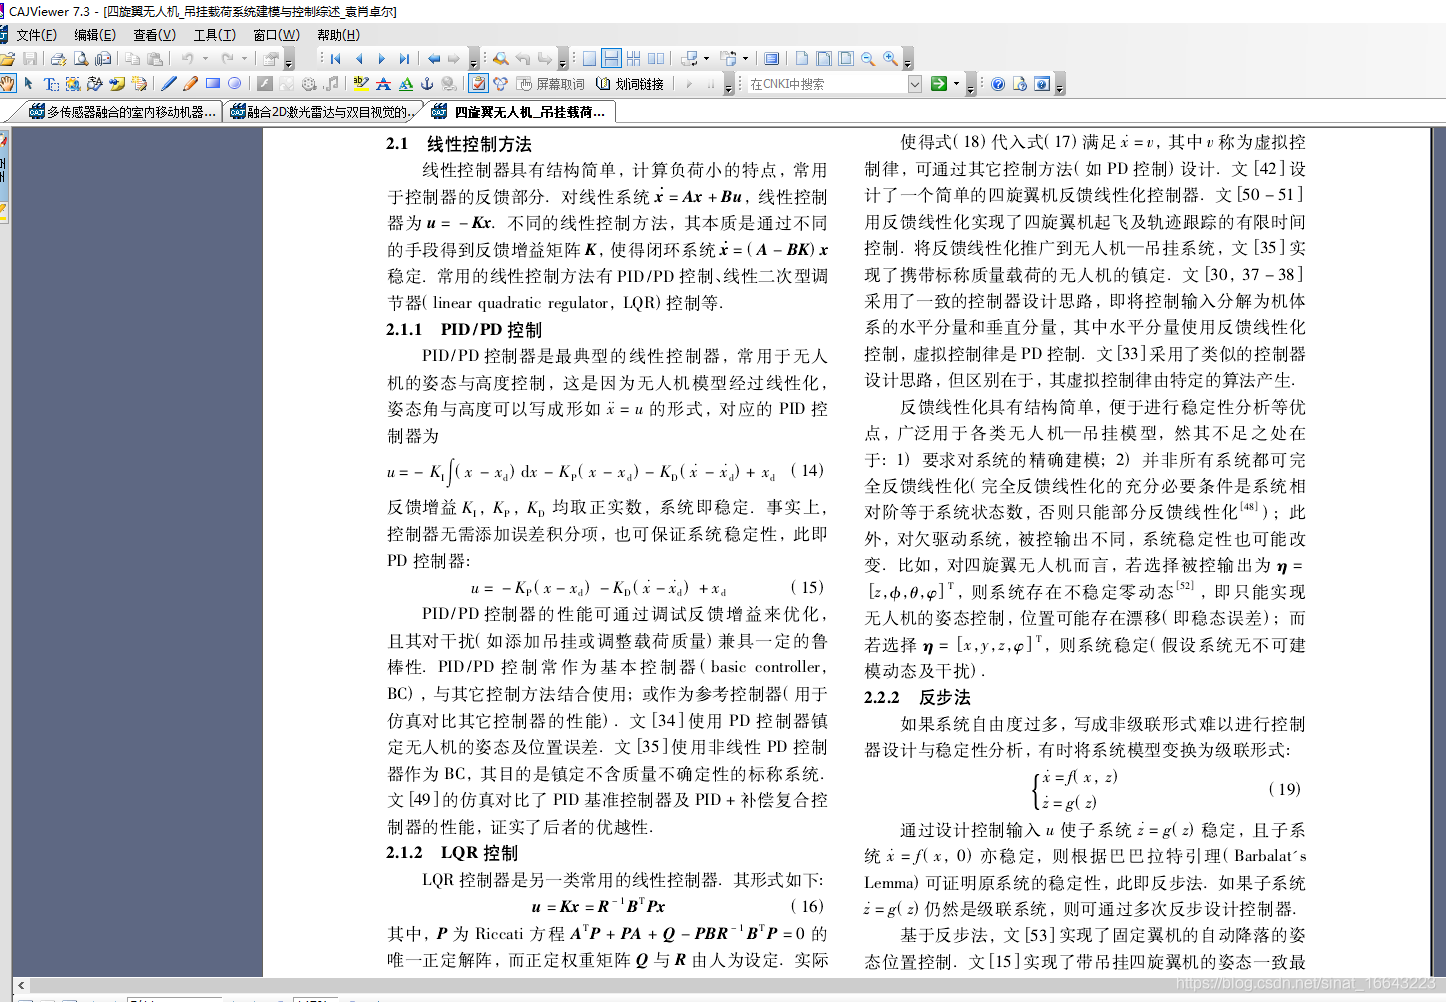Click the heading 2.1.2 LQR 控制
The image size is (1446, 1002).
[x=452, y=853]
